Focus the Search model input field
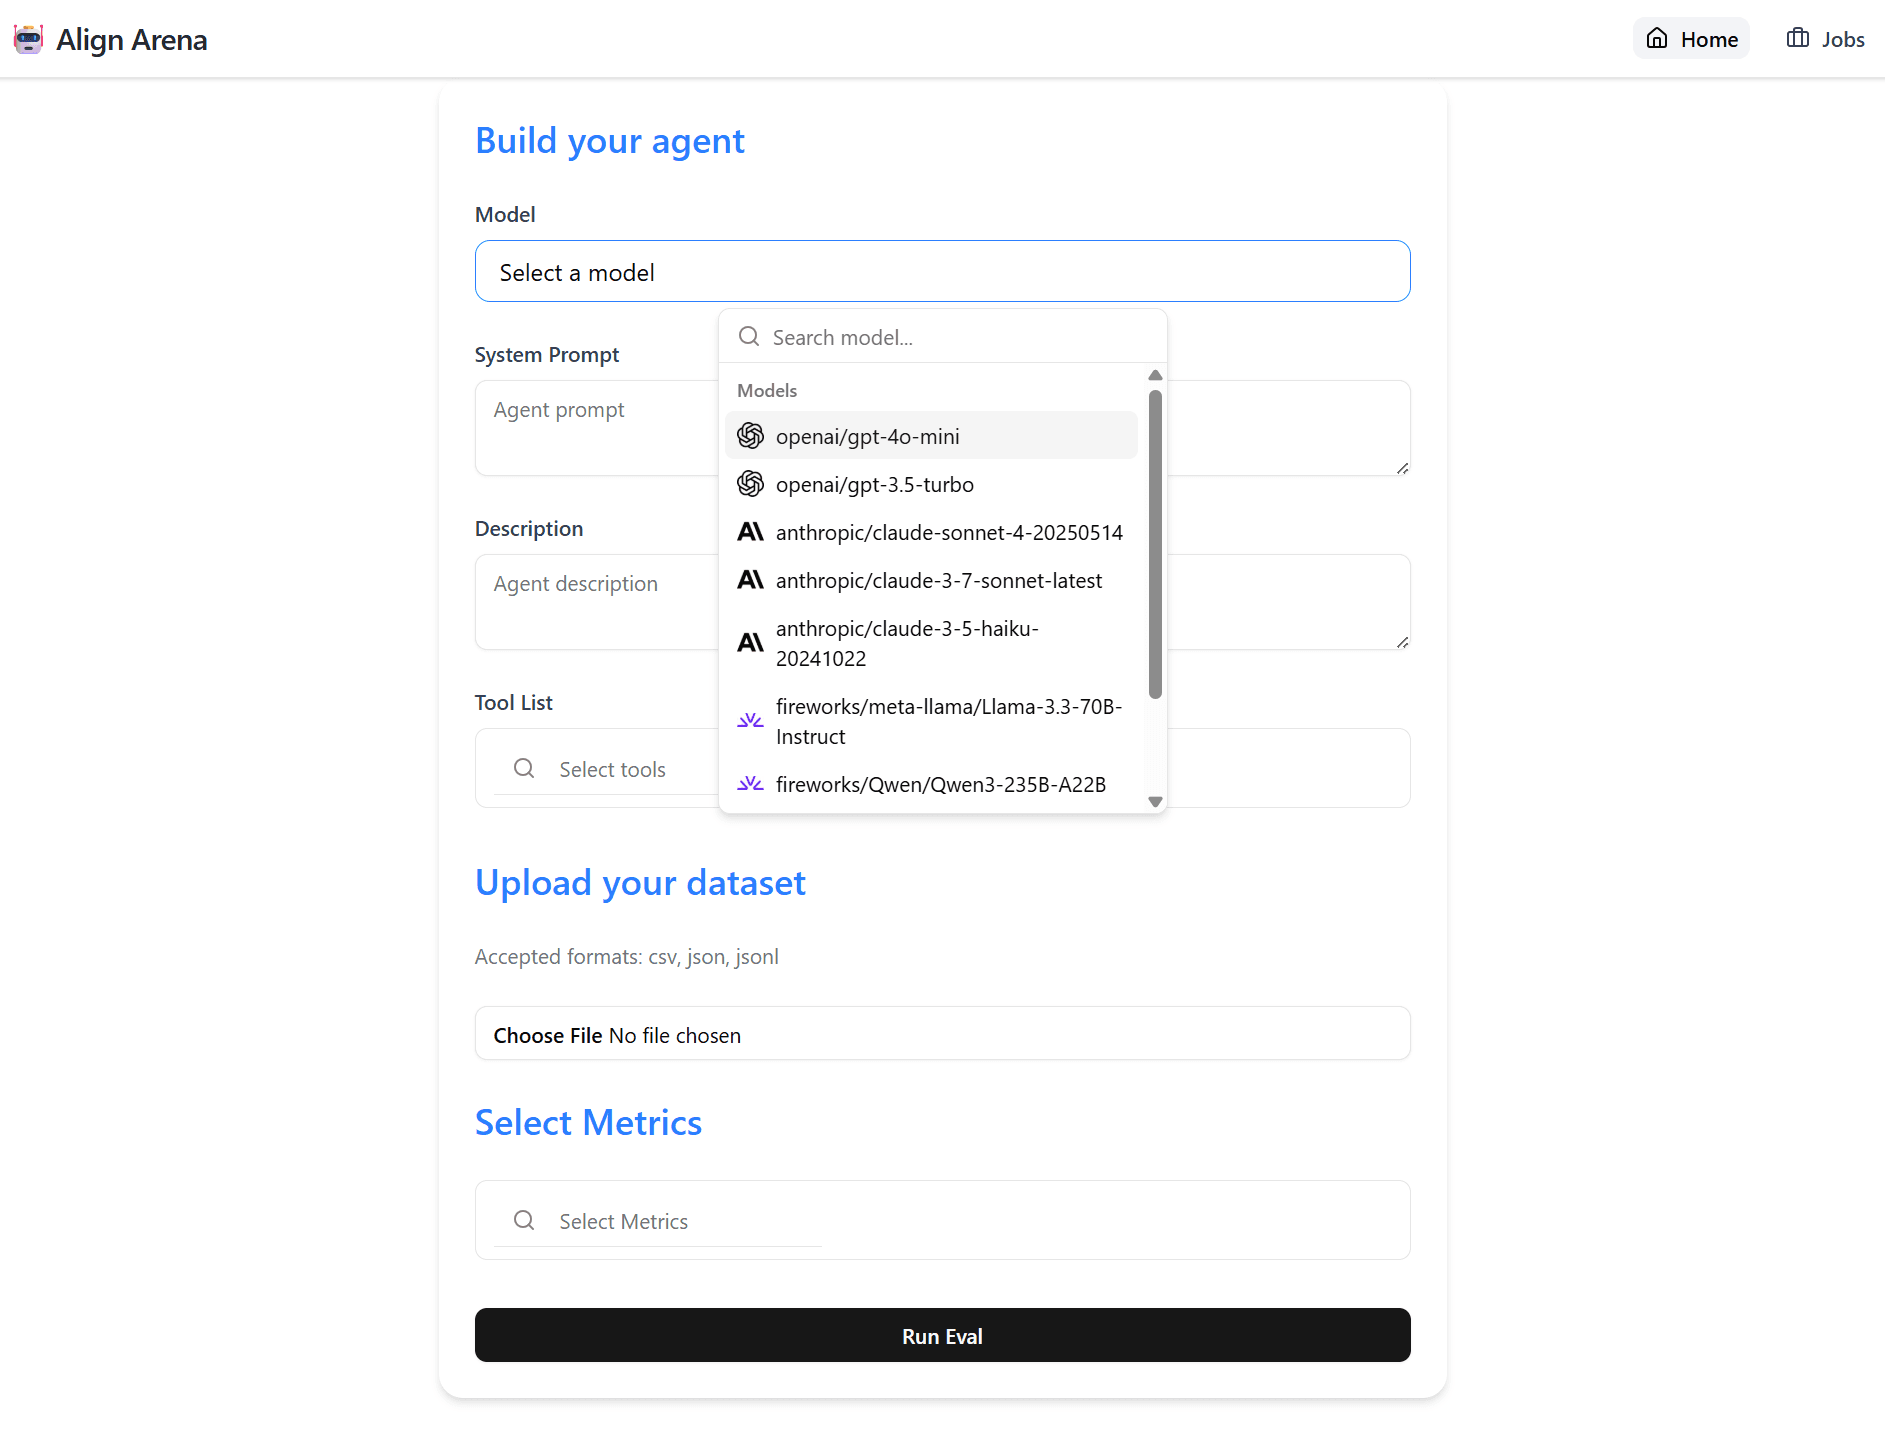1885x1441 pixels. pos(943,337)
